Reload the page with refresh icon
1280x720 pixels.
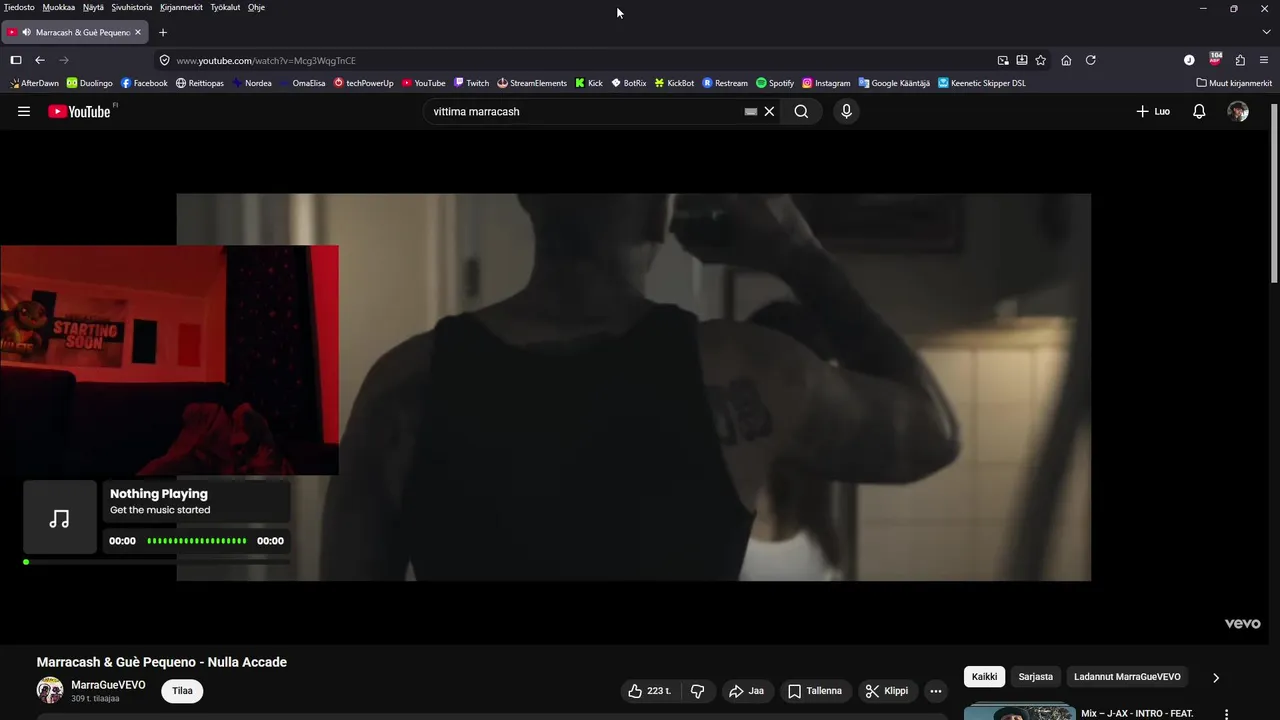click(x=1091, y=60)
